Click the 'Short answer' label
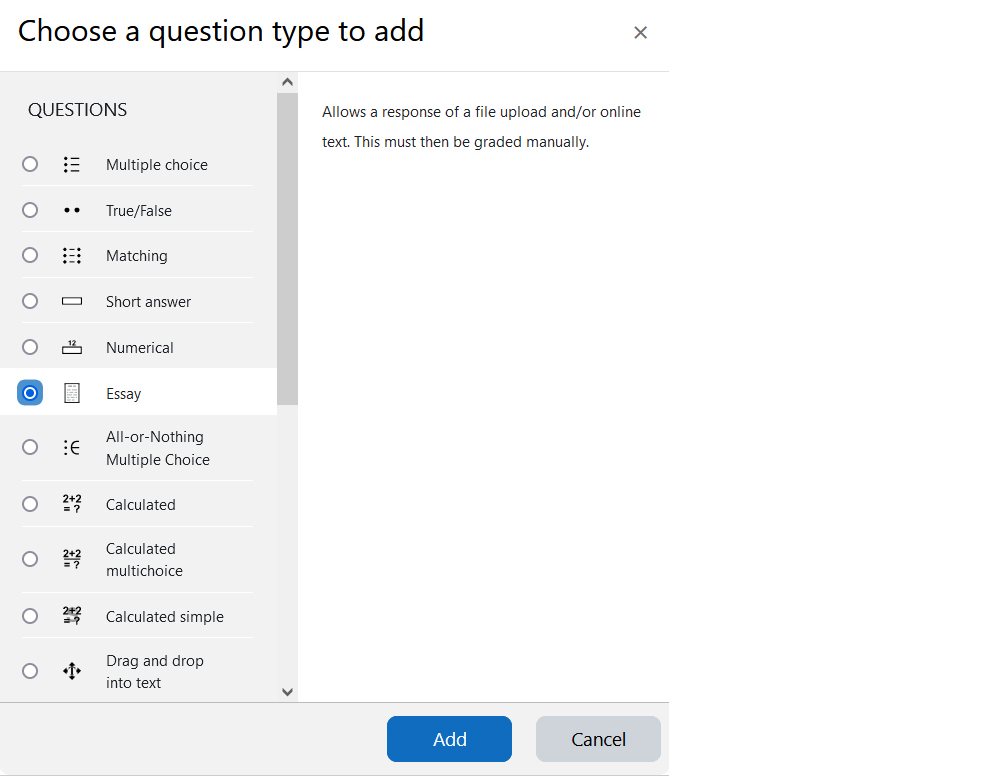The height and width of the screenshot is (776, 1000). pyautogui.click(x=149, y=302)
